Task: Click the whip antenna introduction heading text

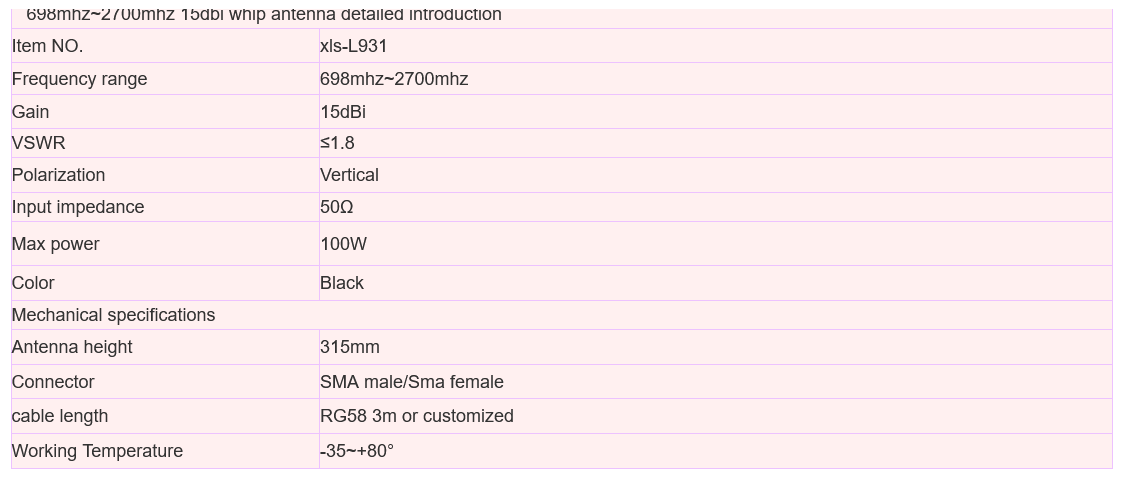Action: coord(264,14)
